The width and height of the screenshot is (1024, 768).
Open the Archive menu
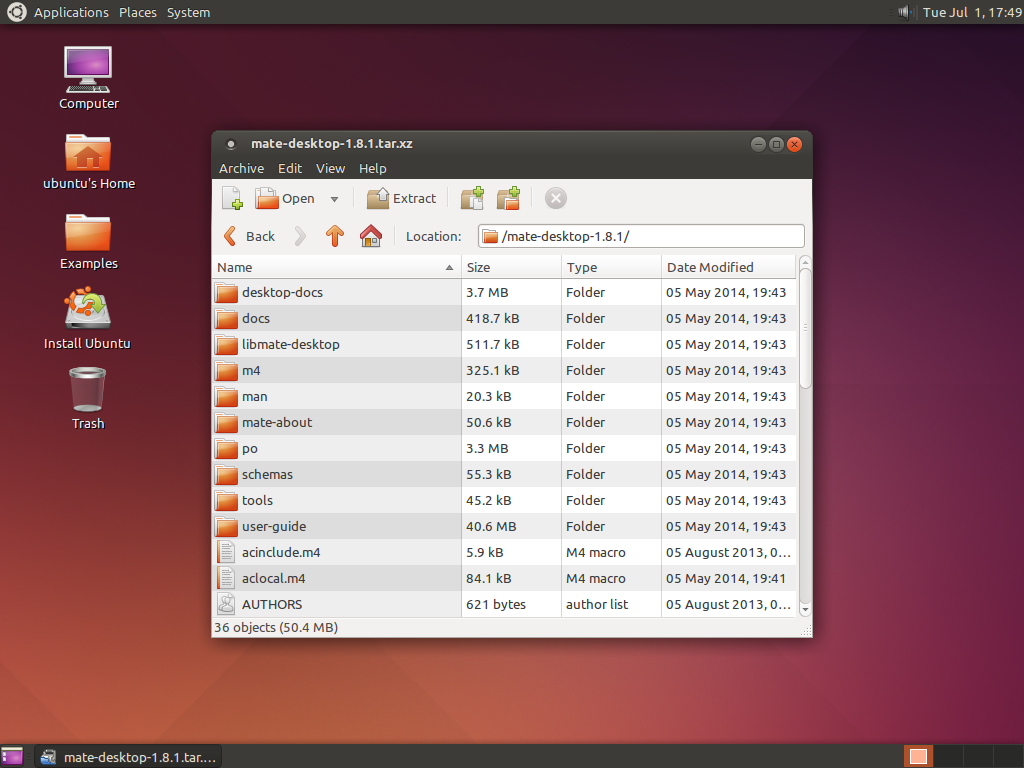241,168
